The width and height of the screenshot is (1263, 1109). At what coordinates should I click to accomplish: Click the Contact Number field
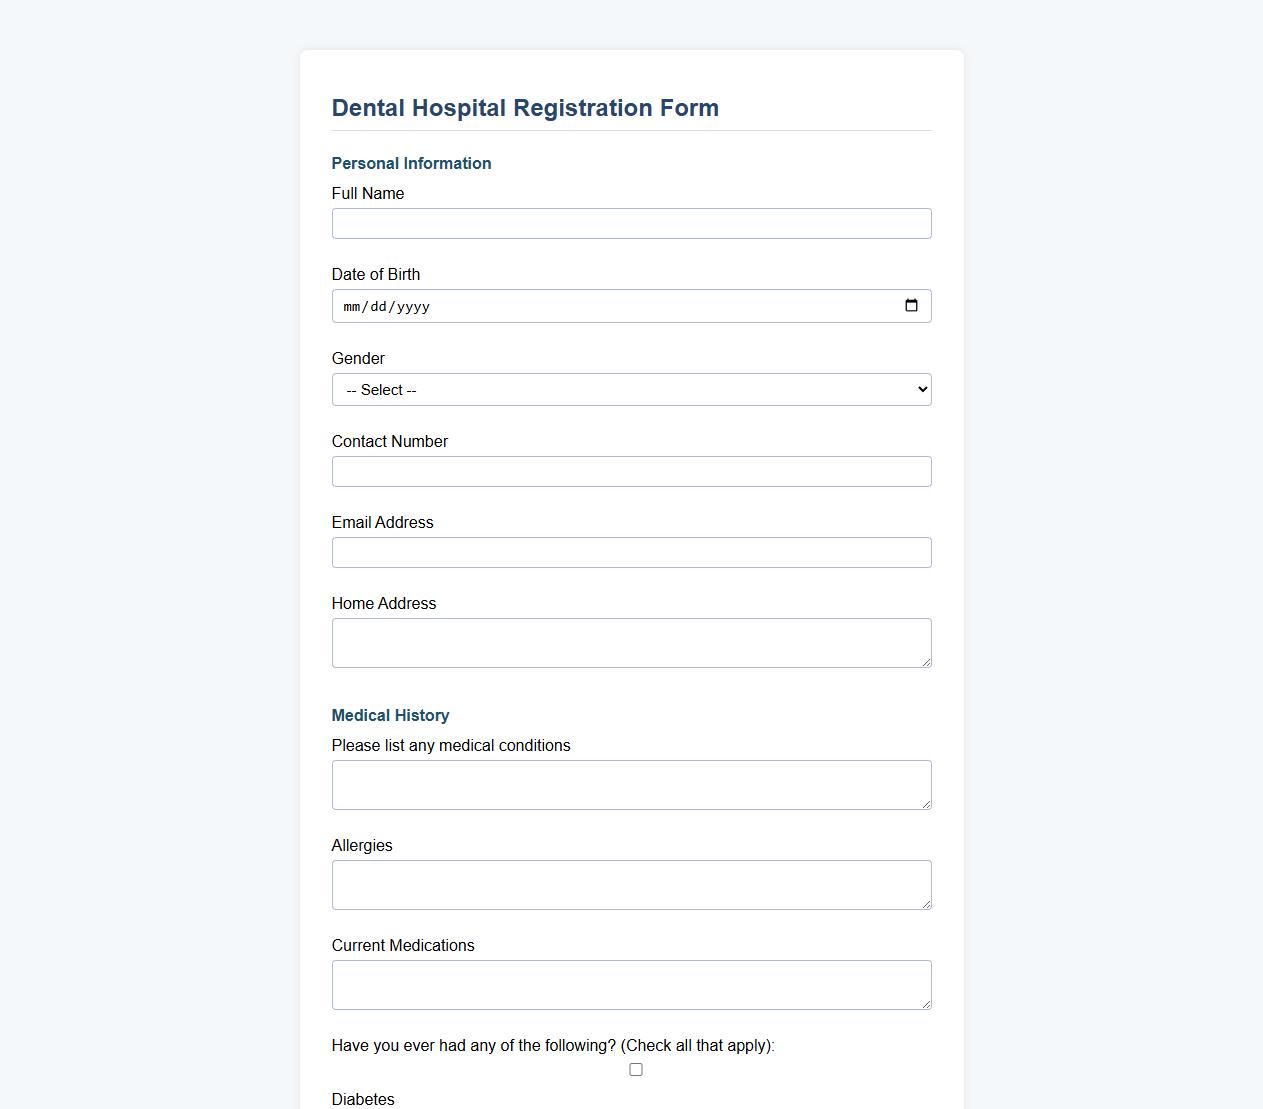(x=631, y=471)
